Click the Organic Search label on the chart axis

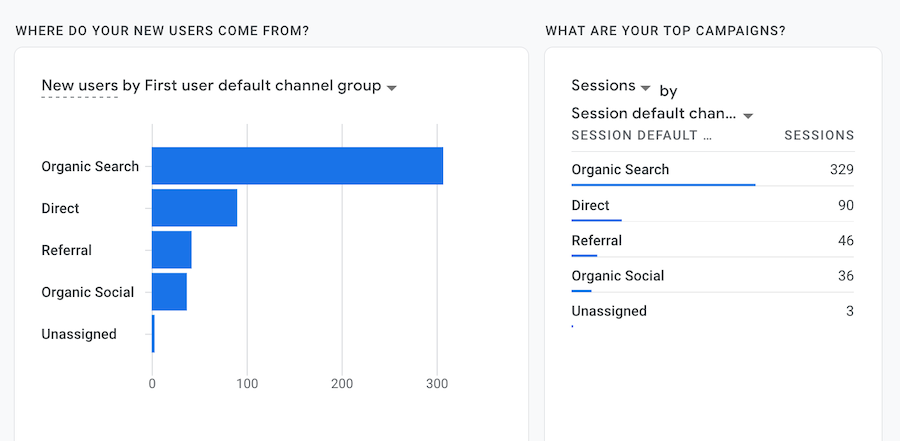[90, 166]
